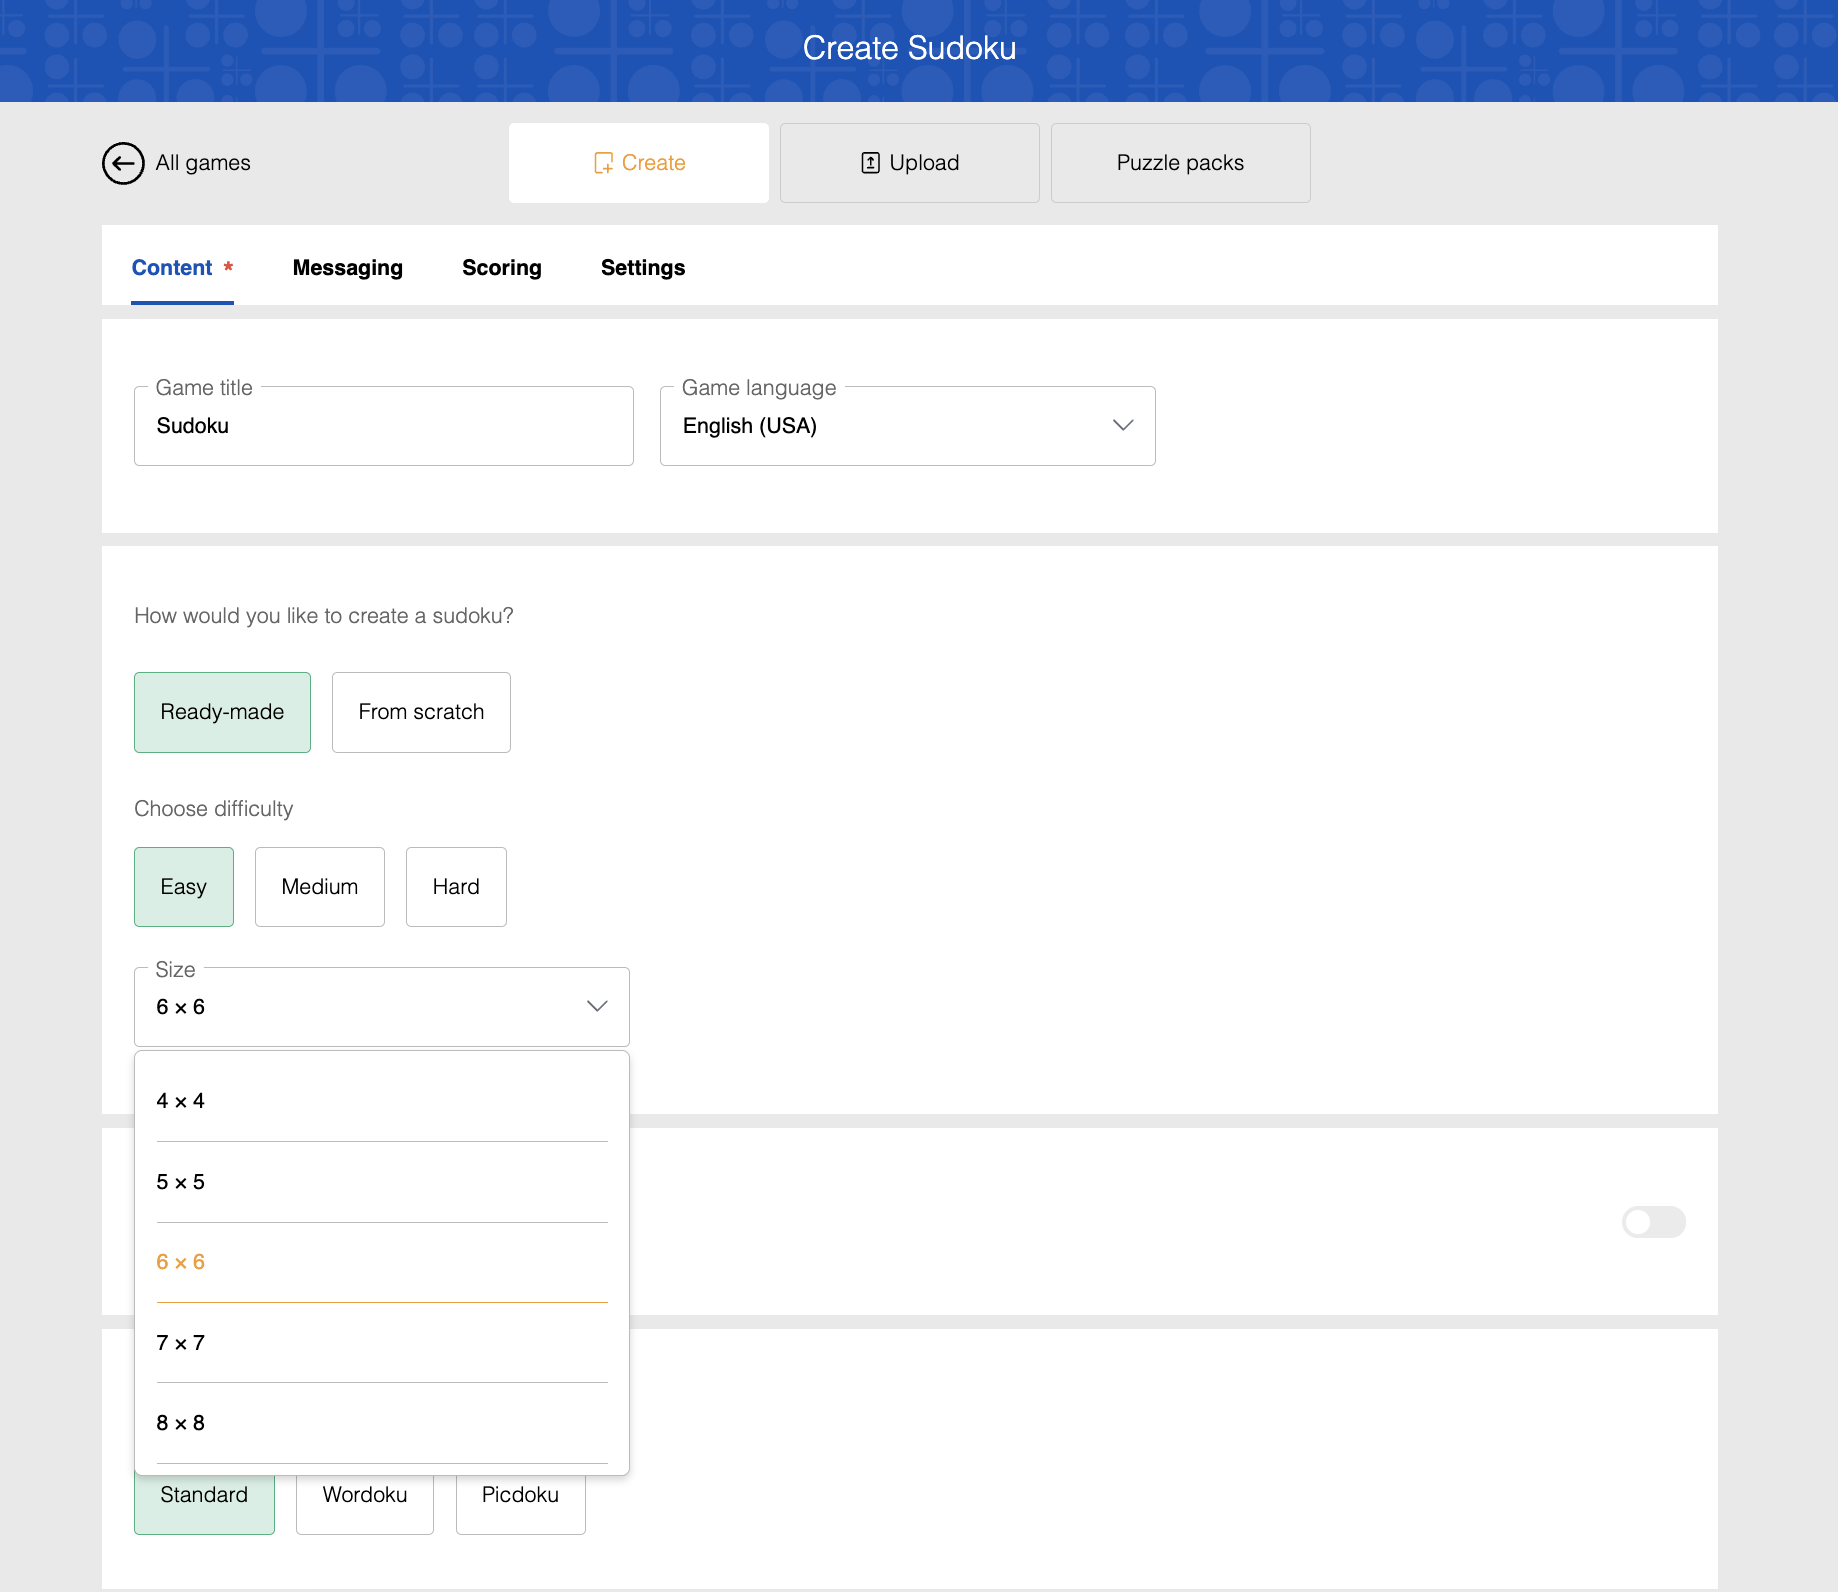1838x1592 pixels.
Task: Click the Upload icon
Action: pyautogui.click(x=870, y=163)
